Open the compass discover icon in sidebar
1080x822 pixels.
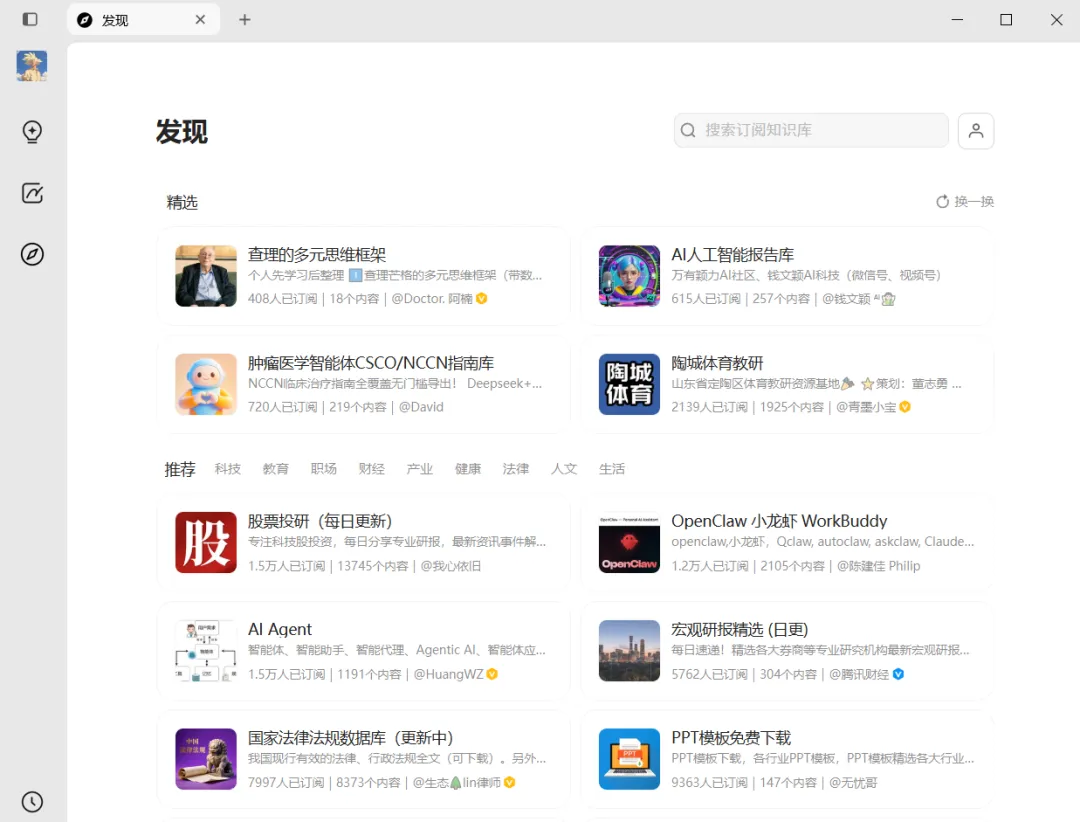[x=32, y=254]
